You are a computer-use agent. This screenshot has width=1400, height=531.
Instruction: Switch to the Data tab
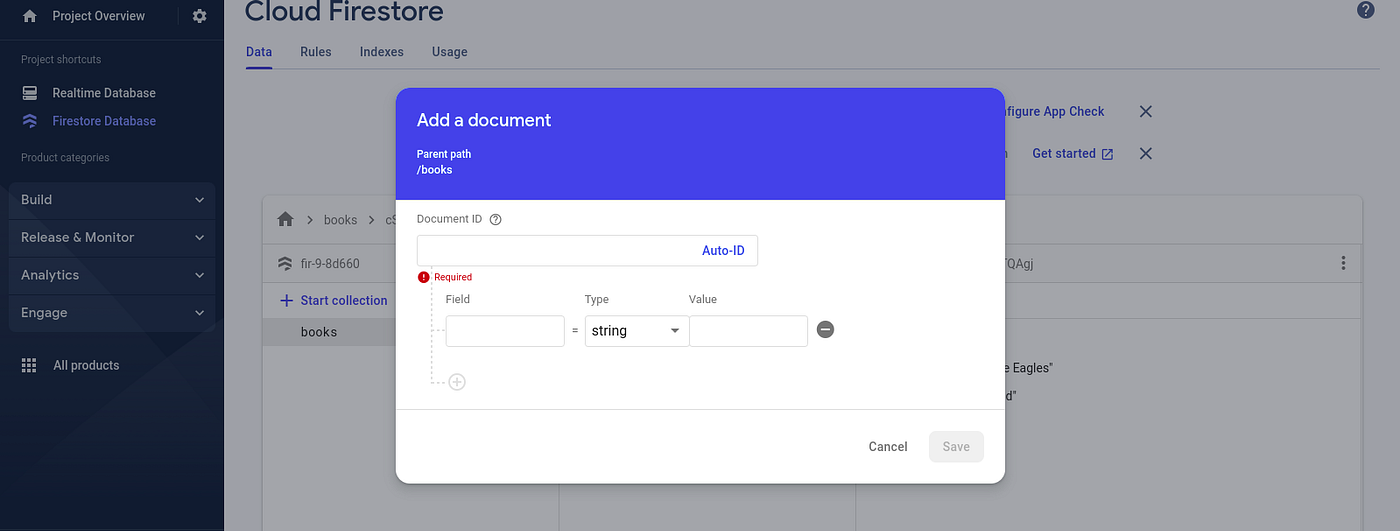[259, 52]
